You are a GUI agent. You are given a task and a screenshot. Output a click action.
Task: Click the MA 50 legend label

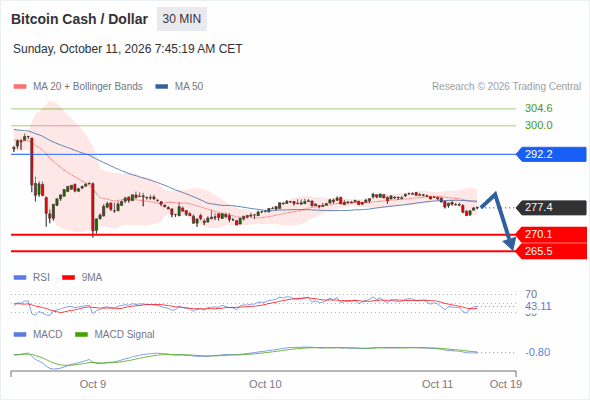(189, 87)
